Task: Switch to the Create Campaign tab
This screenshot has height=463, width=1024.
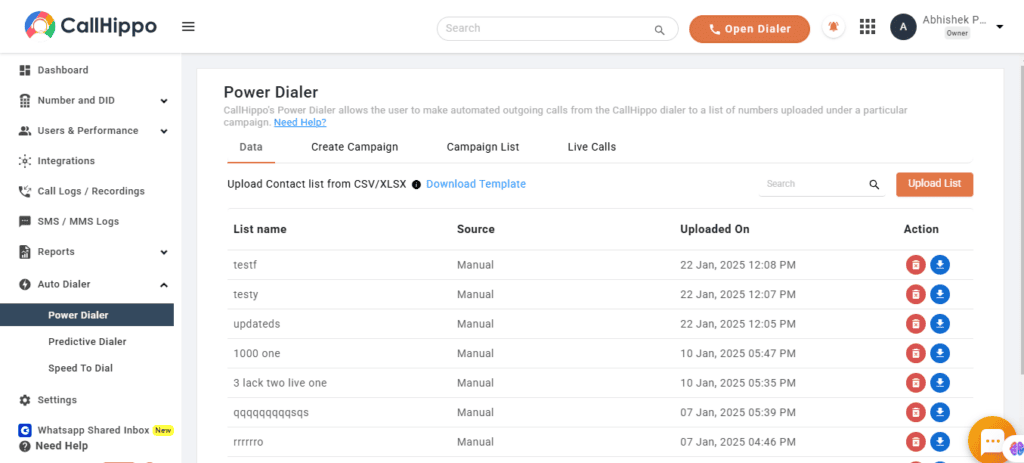Action: coord(355,147)
